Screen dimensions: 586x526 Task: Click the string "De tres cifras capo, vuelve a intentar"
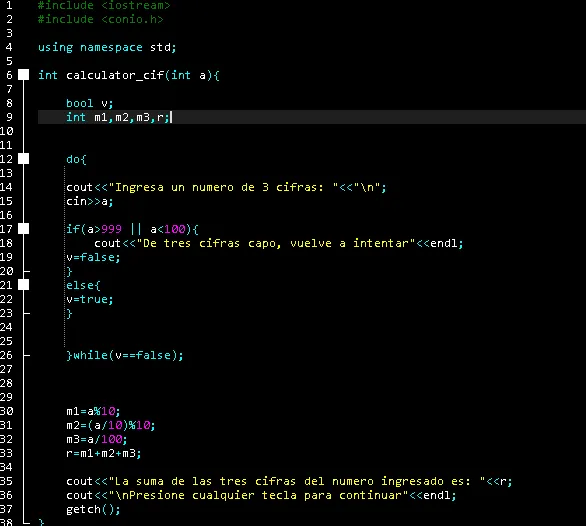point(276,243)
